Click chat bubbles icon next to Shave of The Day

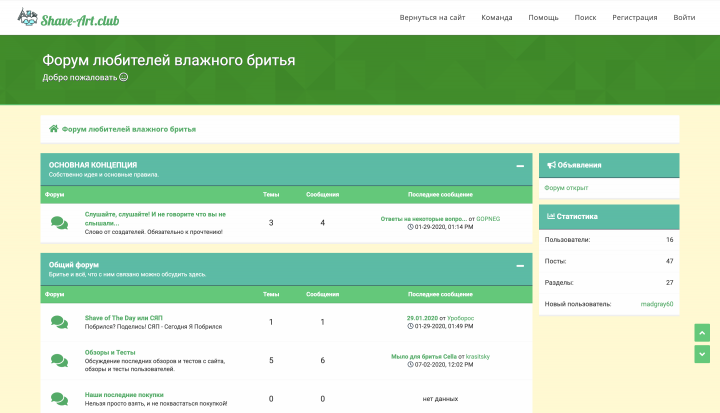click(x=59, y=322)
